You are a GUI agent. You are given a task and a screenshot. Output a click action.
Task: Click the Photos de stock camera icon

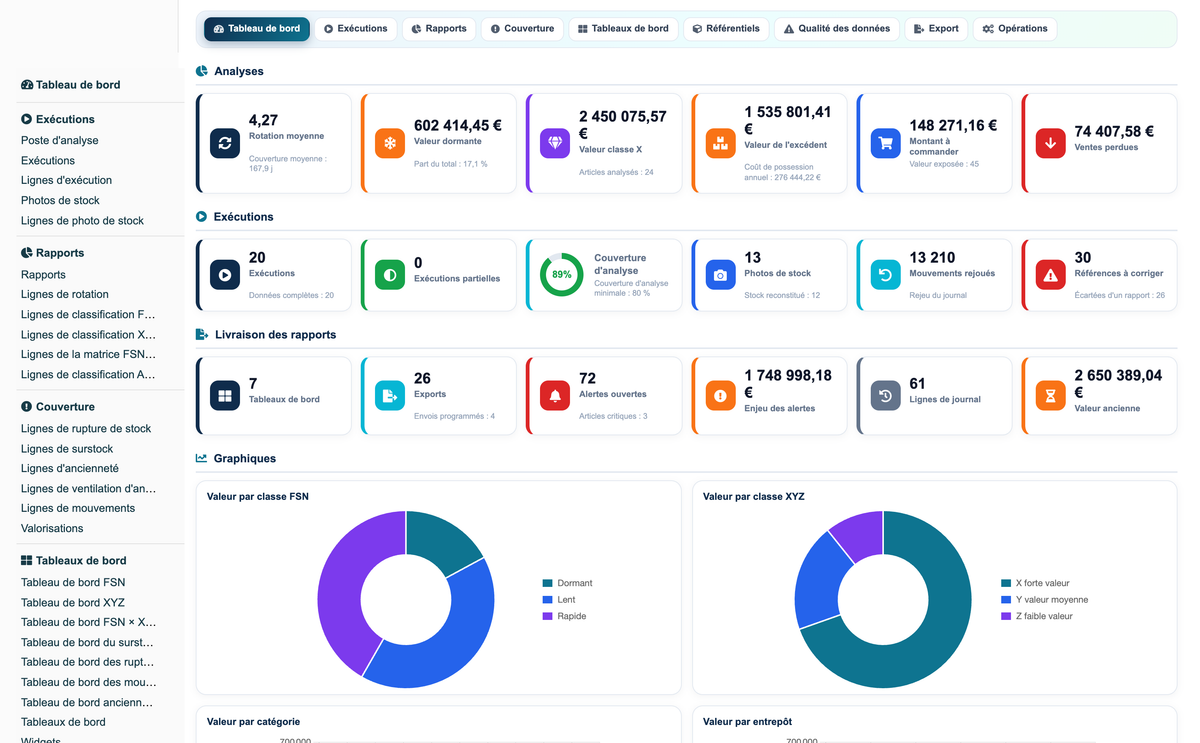tap(720, 275)
